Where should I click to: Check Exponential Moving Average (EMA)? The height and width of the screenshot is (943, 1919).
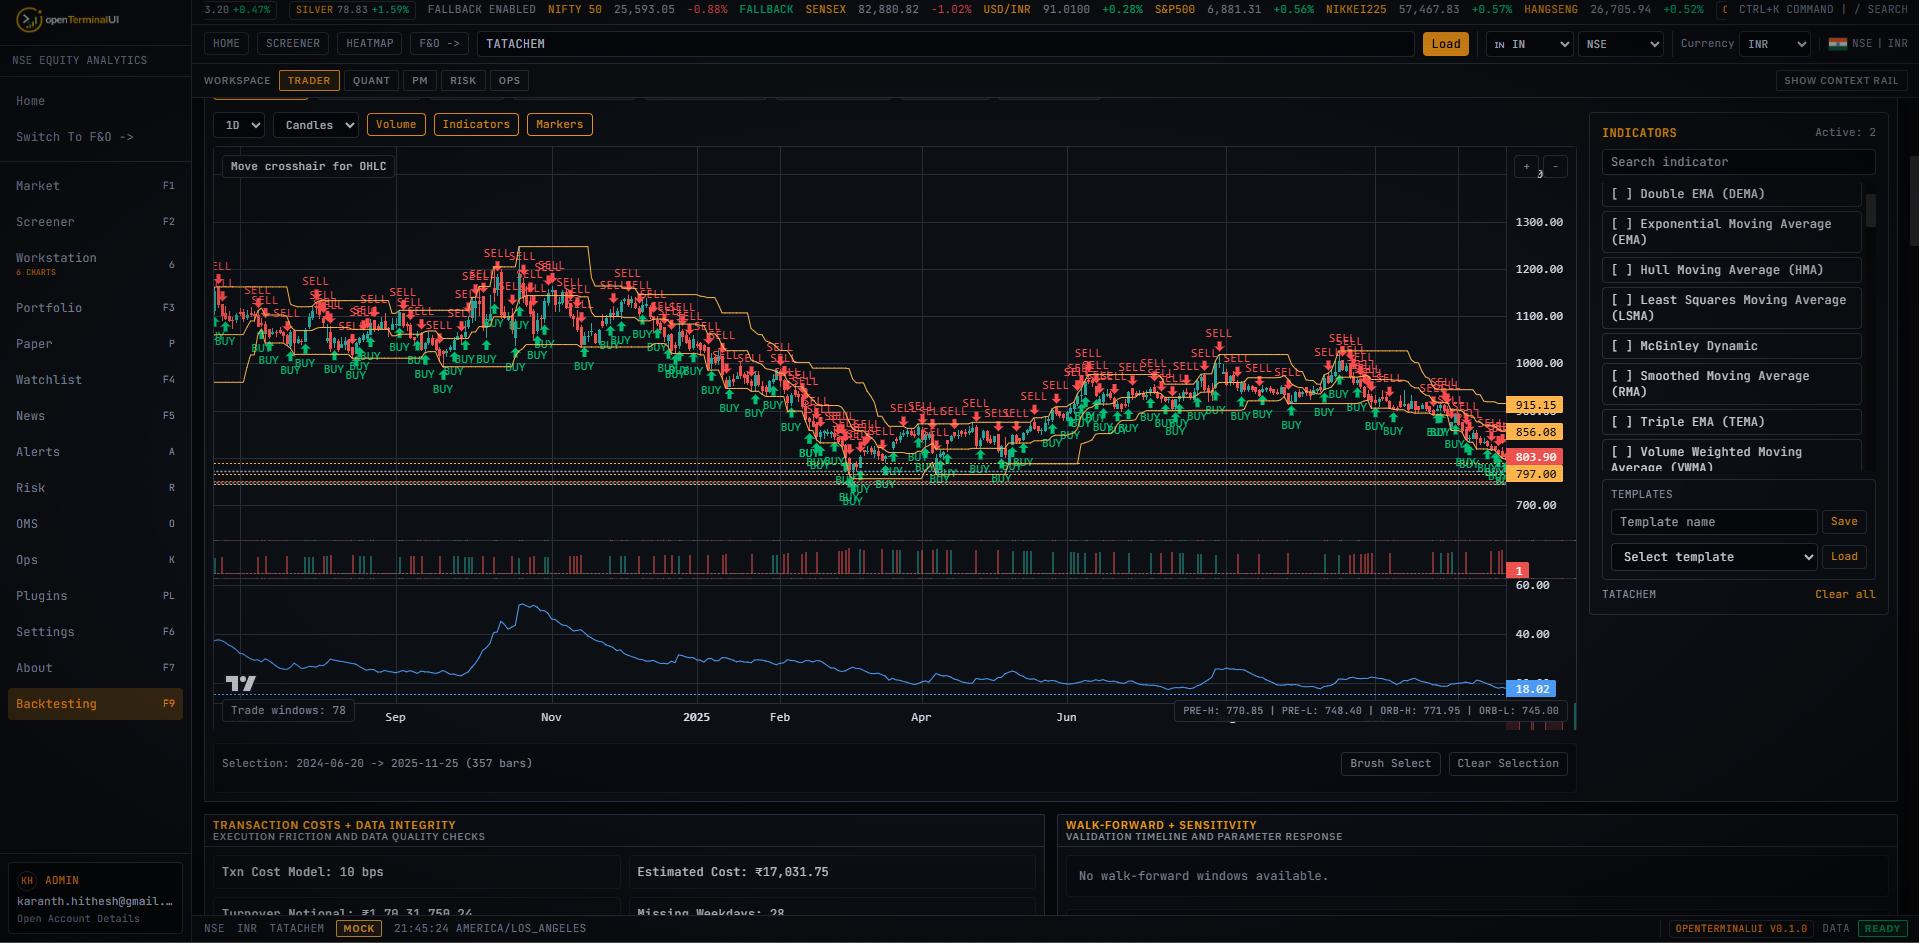[1731, 232]
